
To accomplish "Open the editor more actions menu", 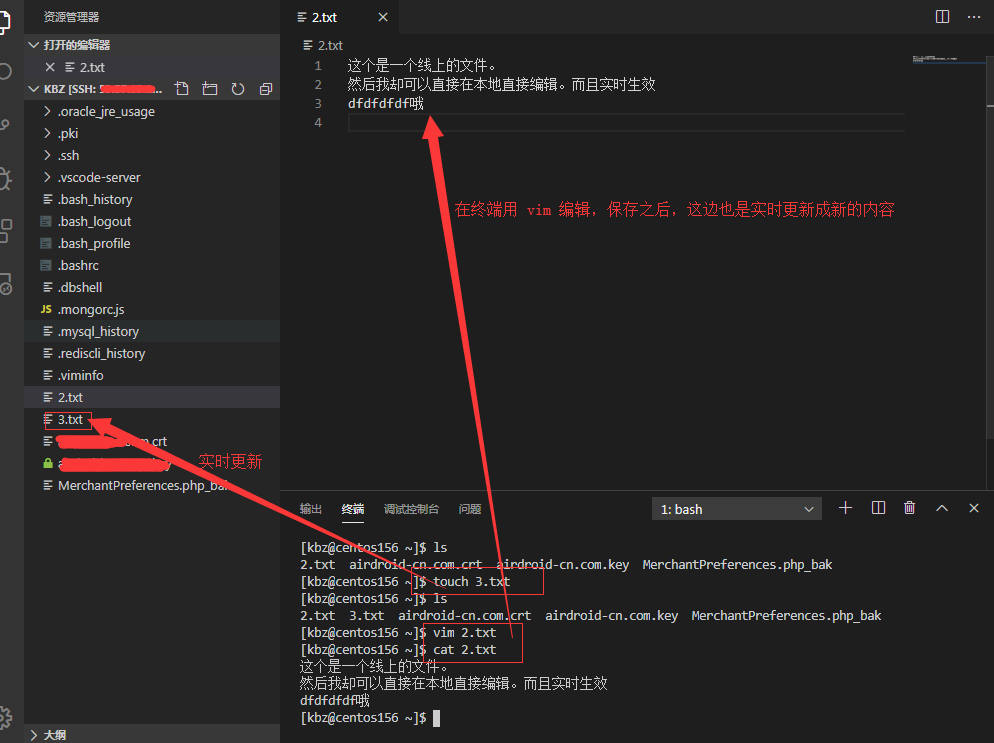I will 973,16.
